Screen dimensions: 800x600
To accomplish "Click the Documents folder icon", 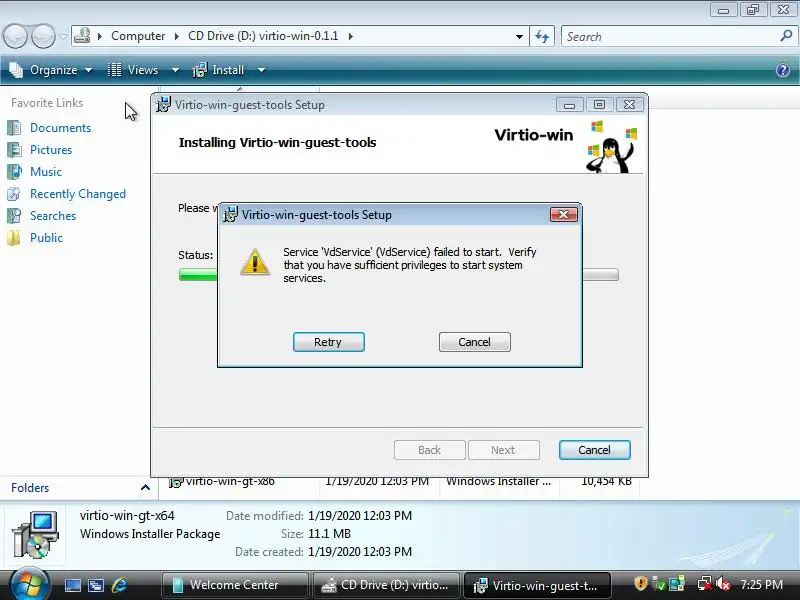I will pos(14,128).
